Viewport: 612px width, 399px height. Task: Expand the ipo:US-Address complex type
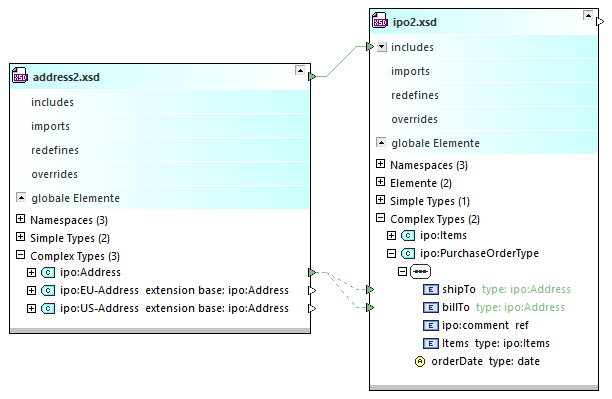click(31, 308)
